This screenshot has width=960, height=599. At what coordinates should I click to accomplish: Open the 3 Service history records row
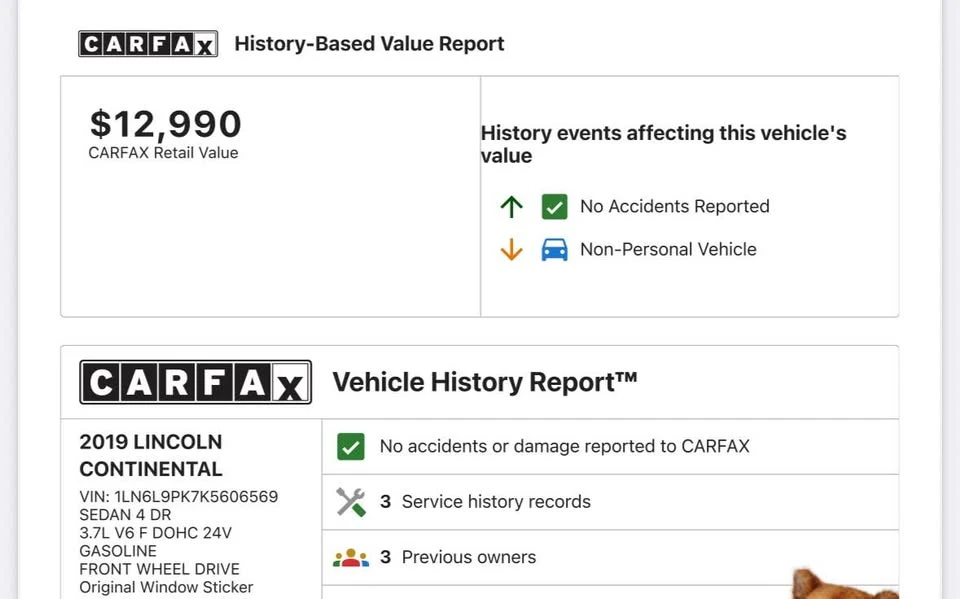pyautogui.click(x=610, y=502)
